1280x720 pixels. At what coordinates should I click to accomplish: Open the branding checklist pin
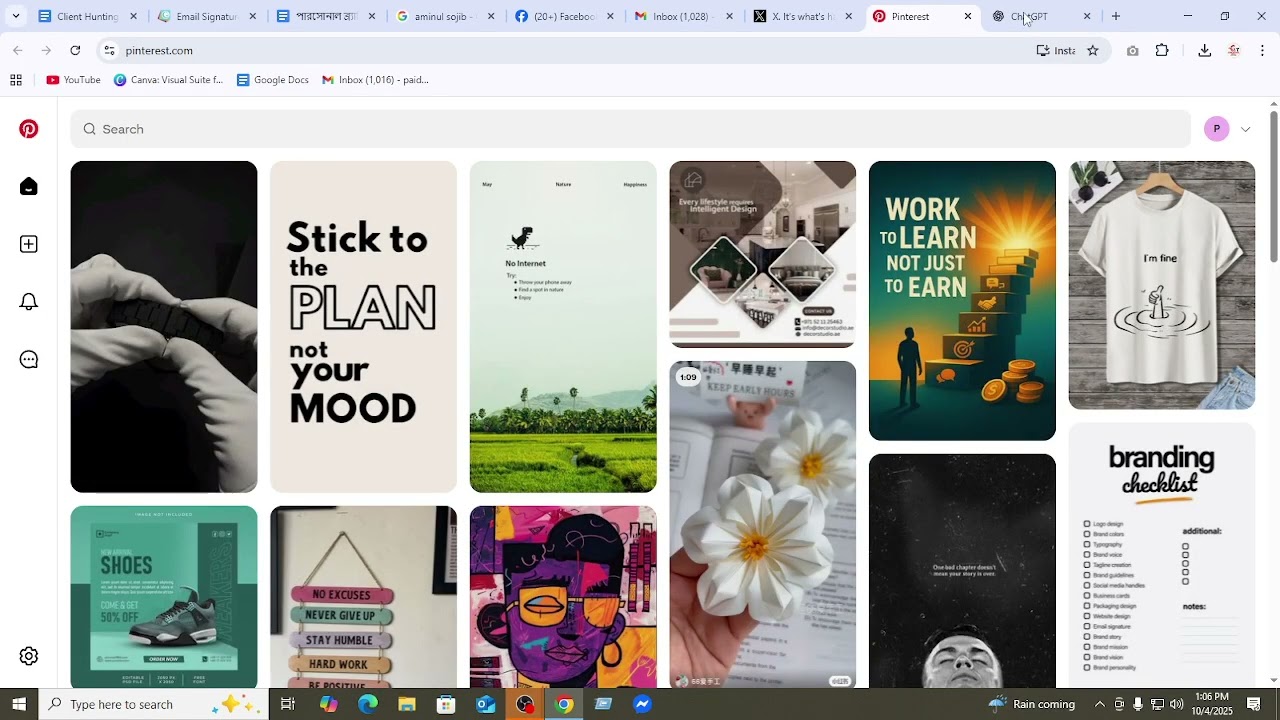pos(1162,555)
